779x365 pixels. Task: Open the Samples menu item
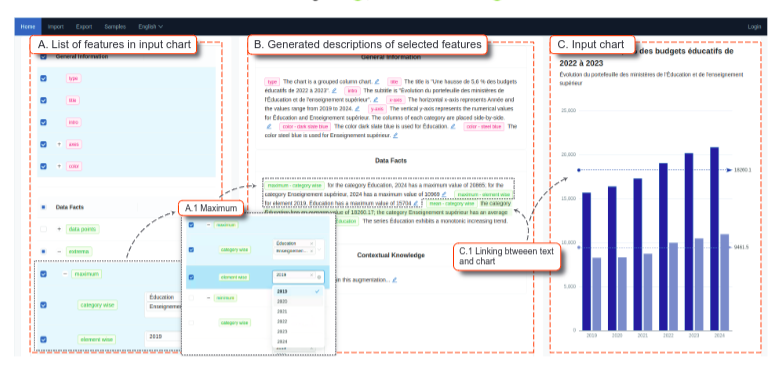[115, 27]
